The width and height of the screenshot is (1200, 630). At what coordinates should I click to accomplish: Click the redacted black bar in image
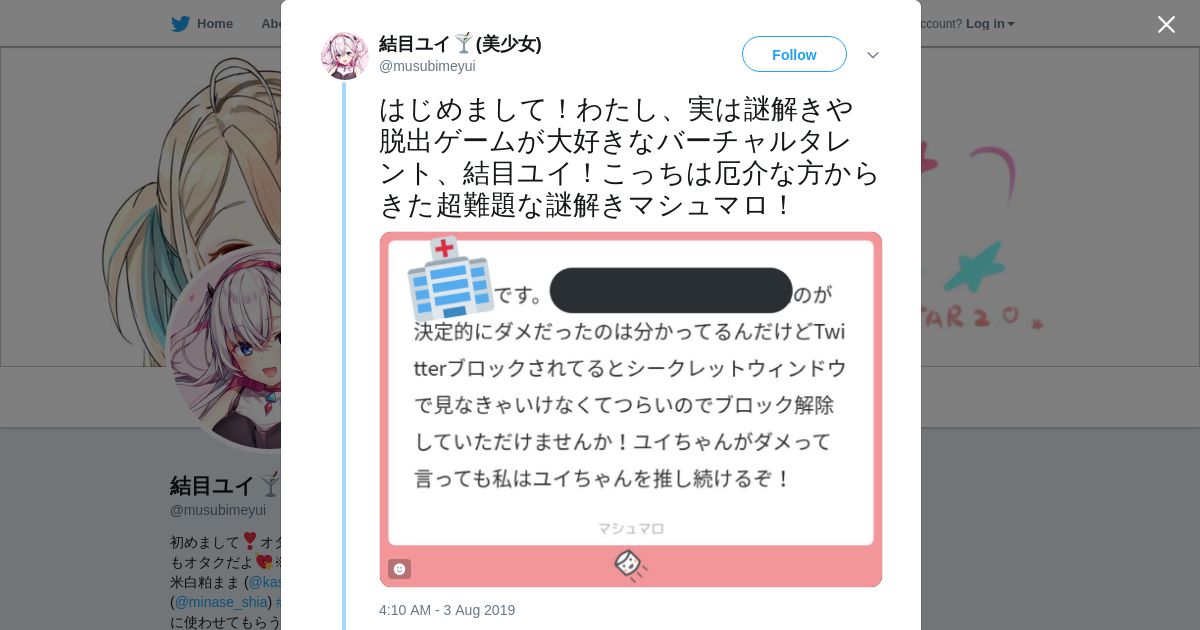point(671,290)
